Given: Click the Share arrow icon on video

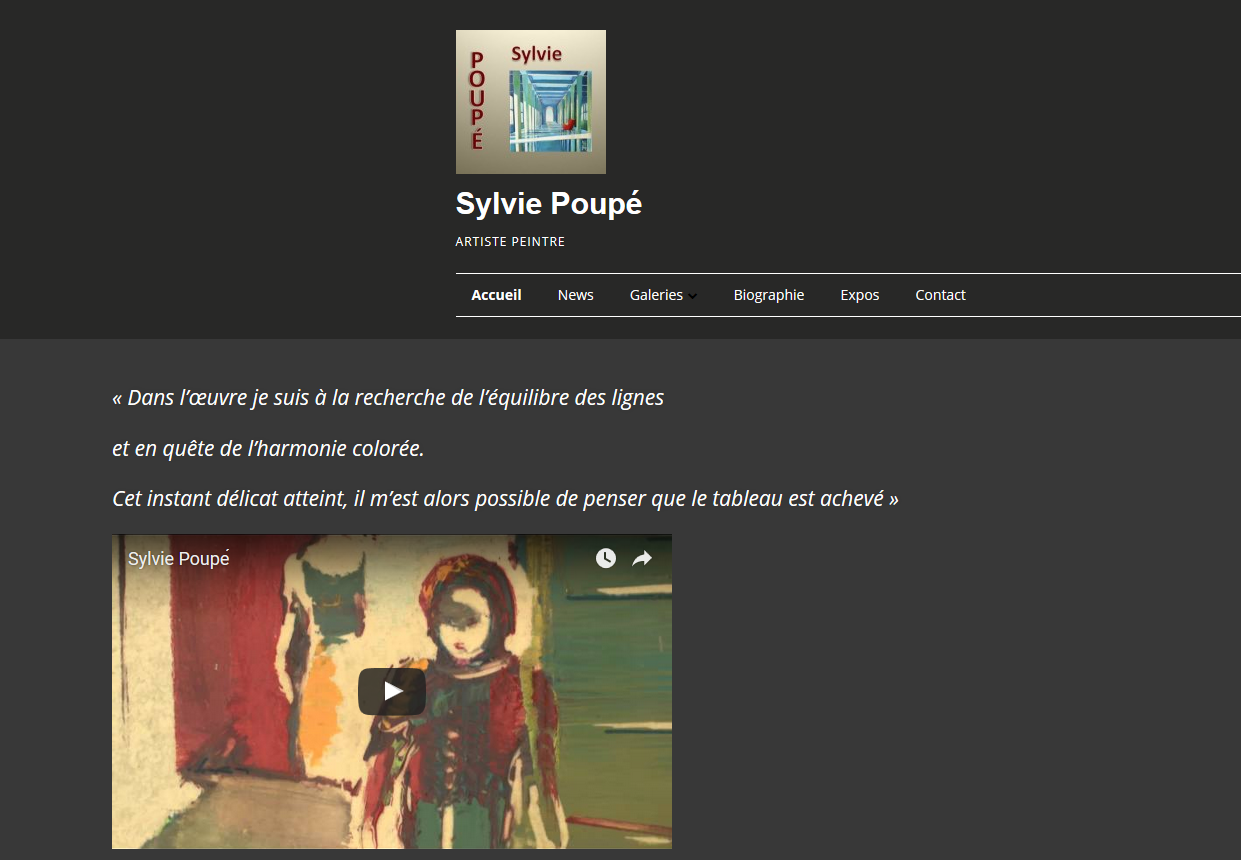Looking at the screenshot, I should point(642,558).
